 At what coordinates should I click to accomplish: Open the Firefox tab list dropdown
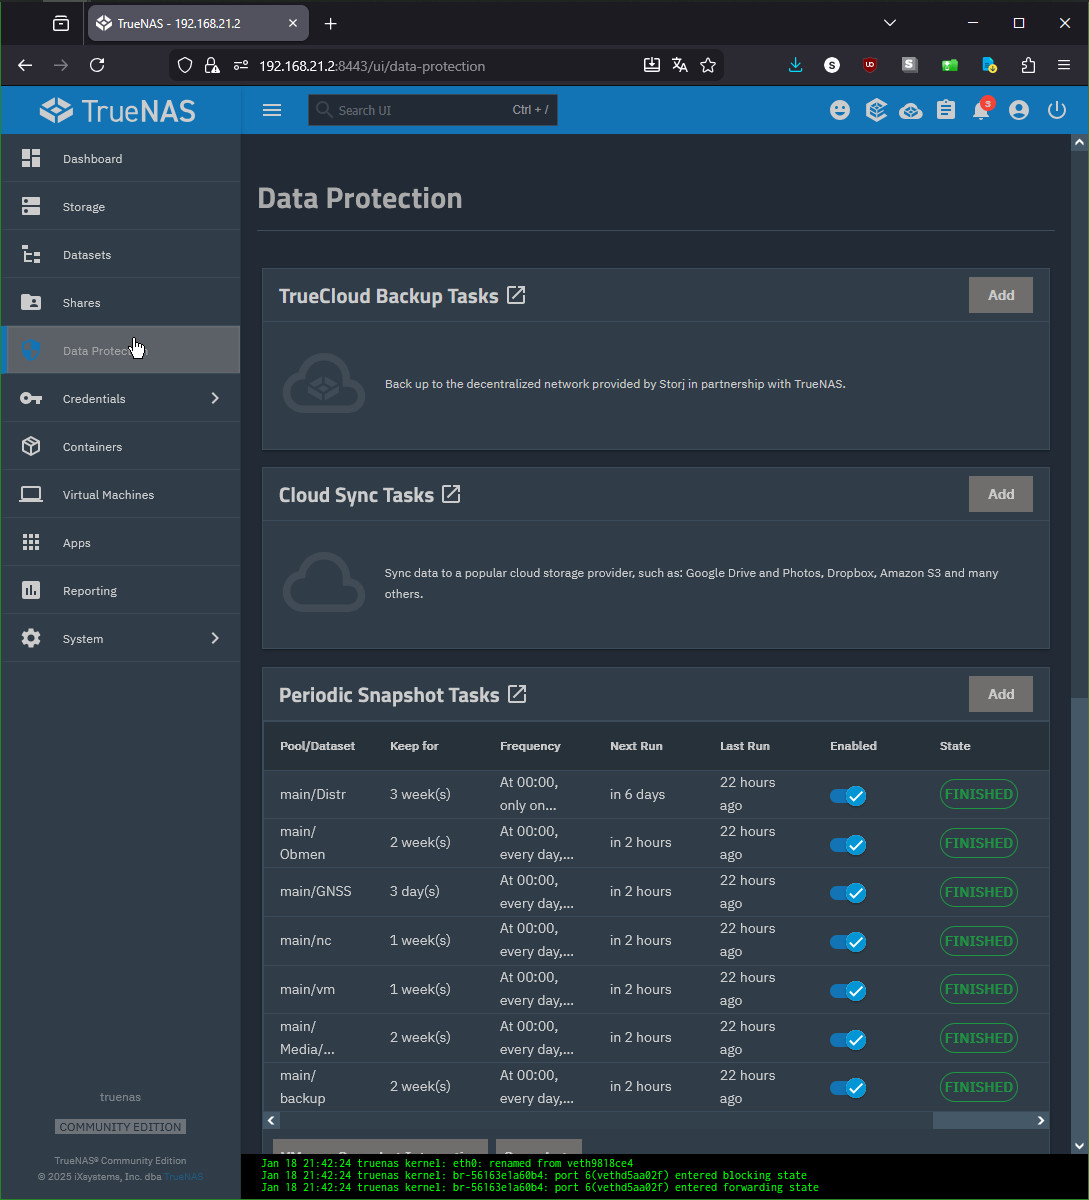pyautogui.click(x=890, y=23)
